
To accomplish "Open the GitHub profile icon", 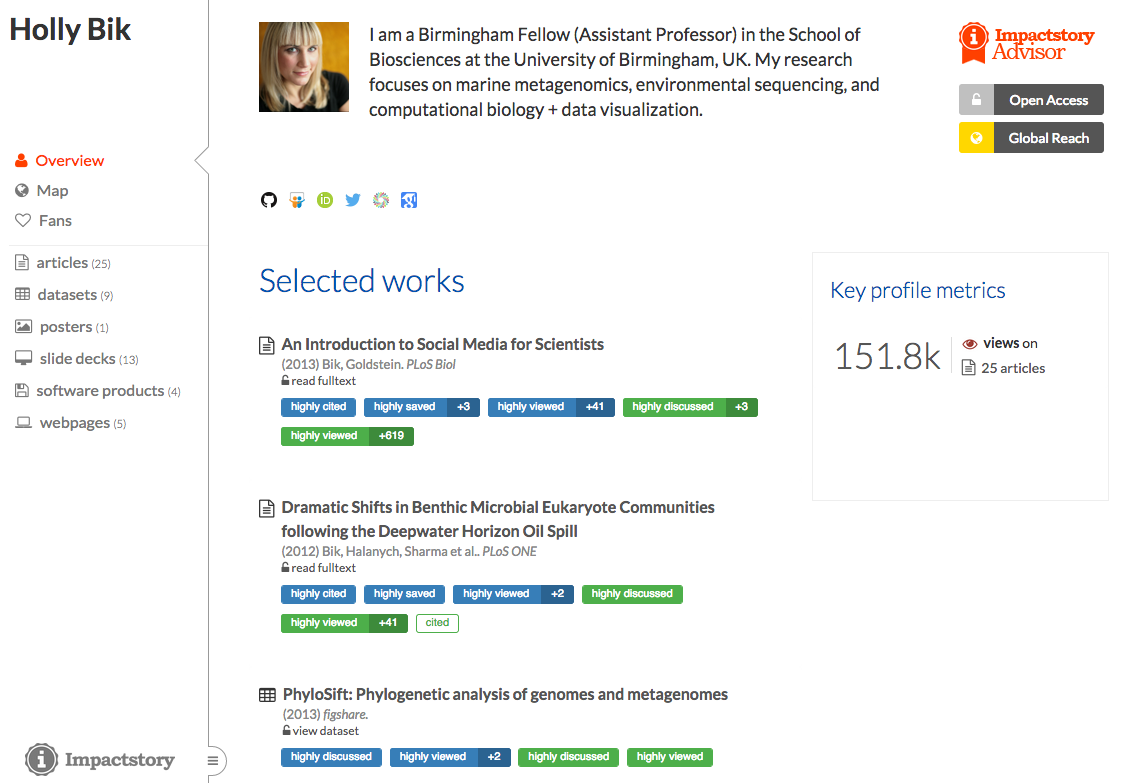I will pos(268,200).
